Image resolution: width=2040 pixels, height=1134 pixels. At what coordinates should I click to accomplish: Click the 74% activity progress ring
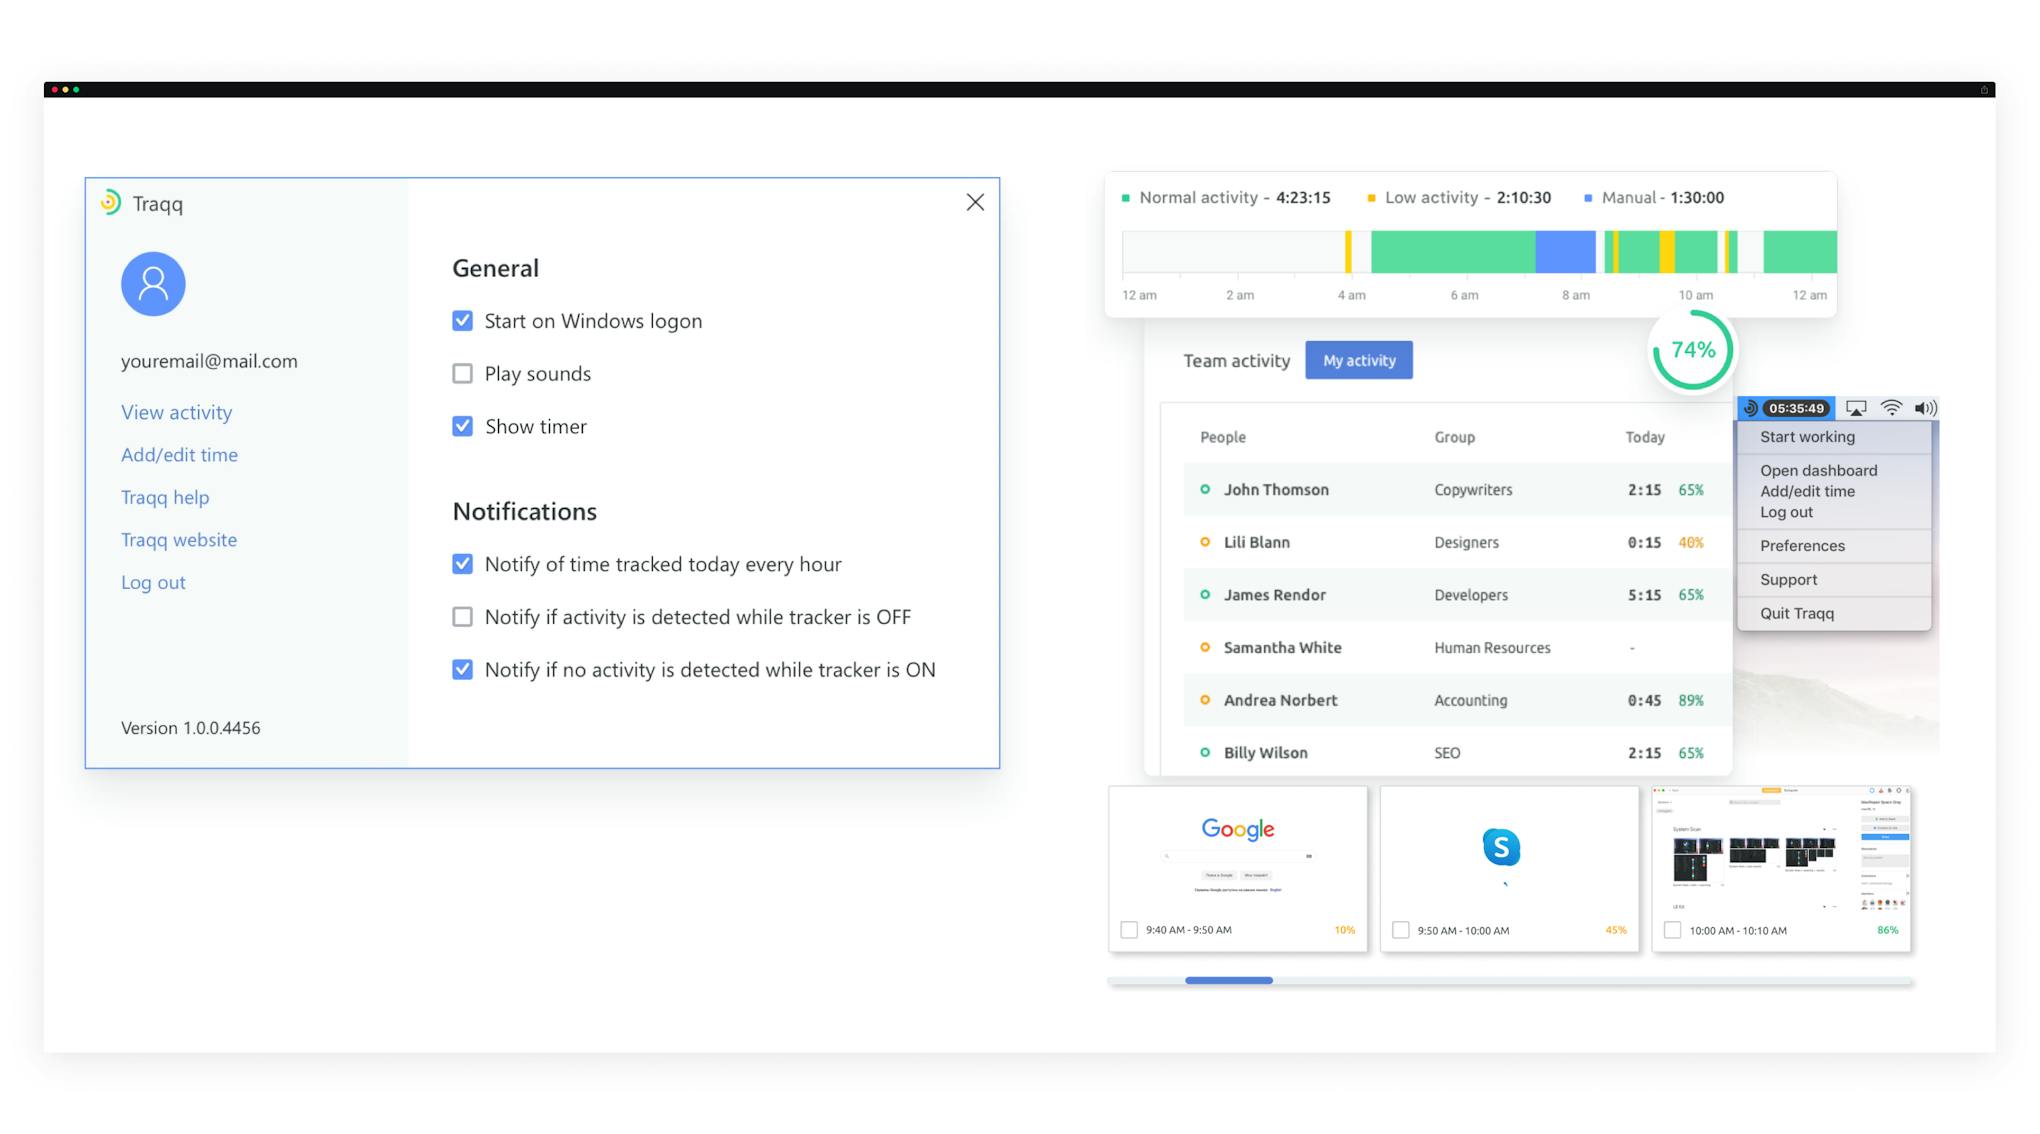click(1692, 350)
